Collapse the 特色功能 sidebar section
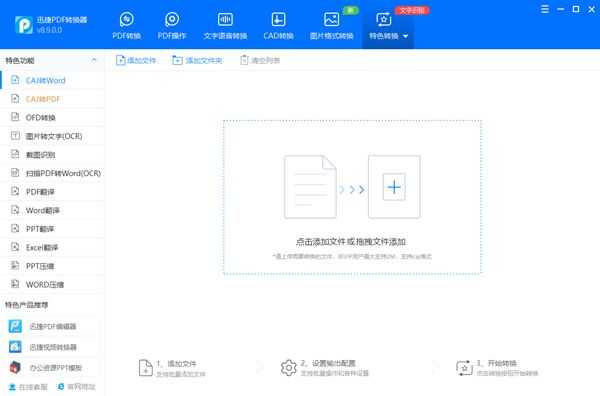Screen dimensions: 600x396 click(x=94, y=60)
